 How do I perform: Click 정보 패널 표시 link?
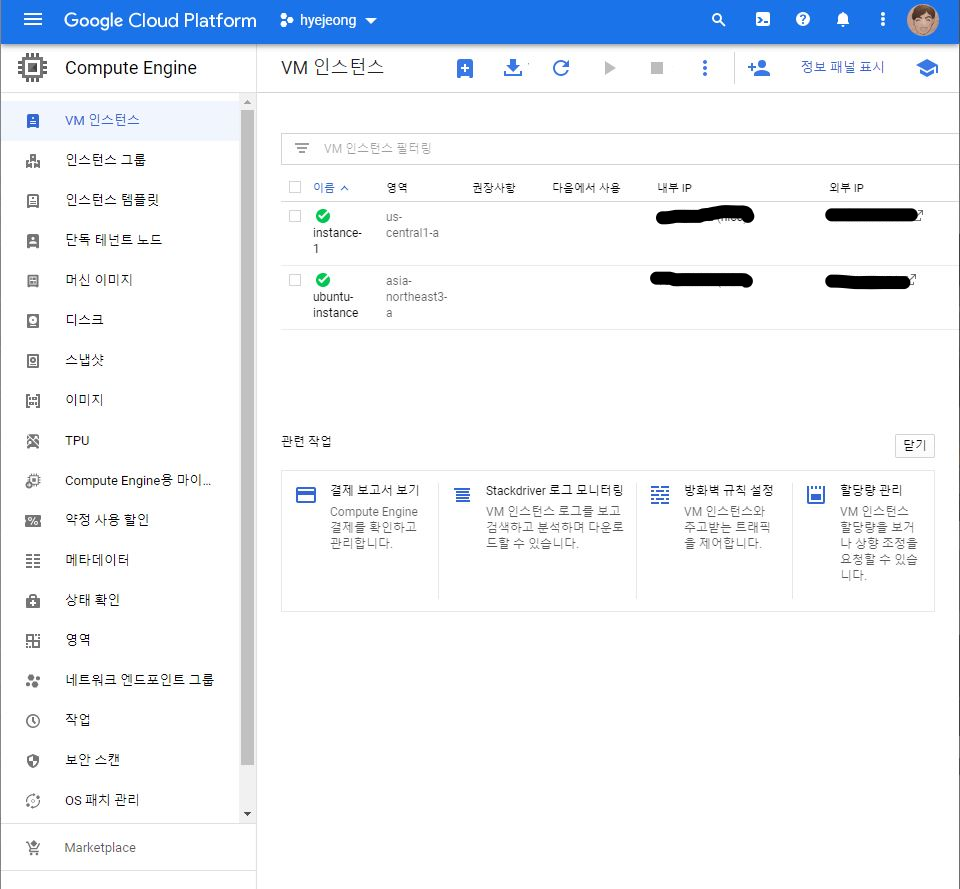(842, 67)
